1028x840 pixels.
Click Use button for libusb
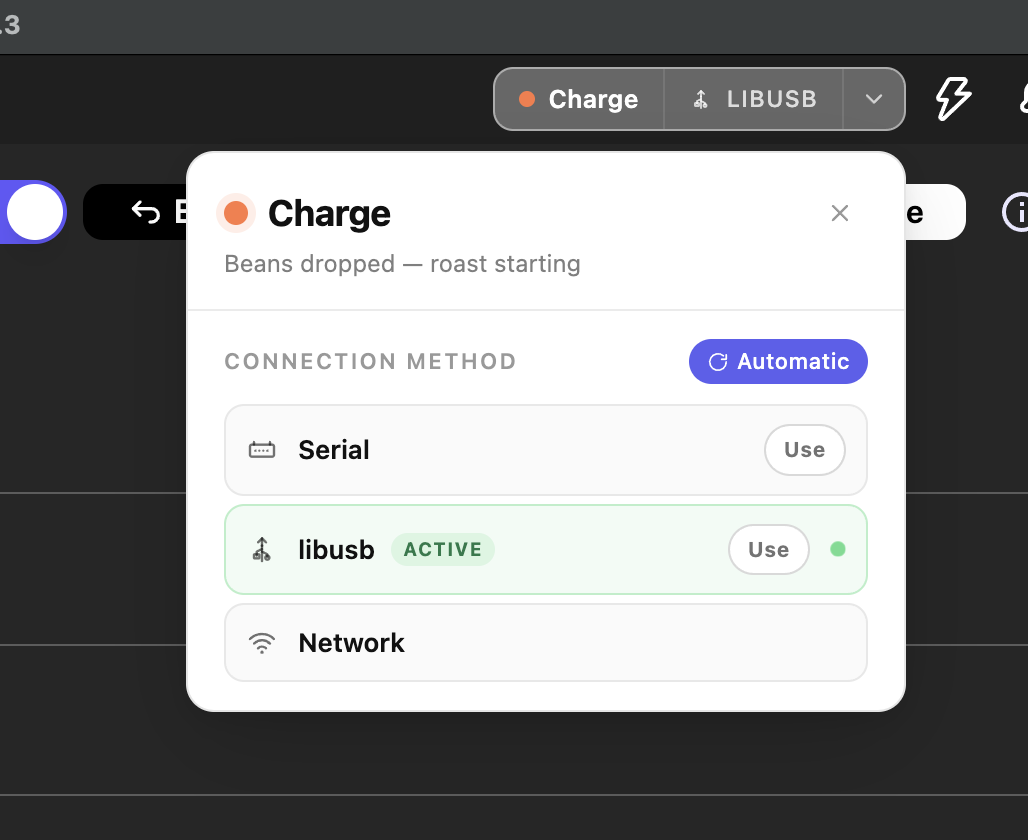(x=768, y=550)
